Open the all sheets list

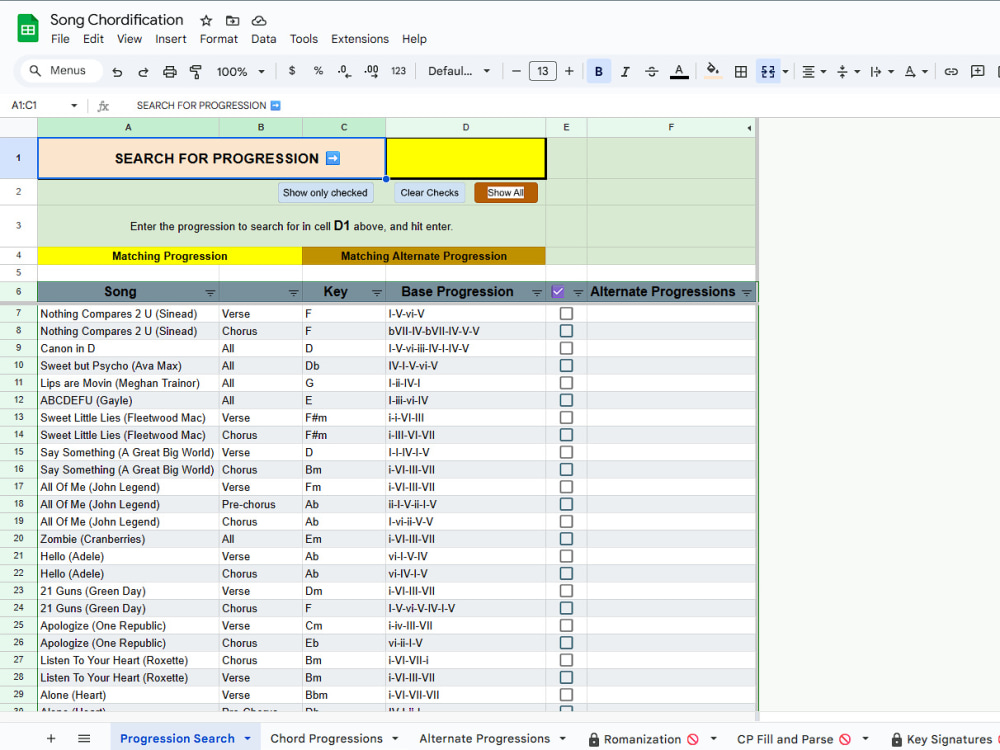coord(84,738)
